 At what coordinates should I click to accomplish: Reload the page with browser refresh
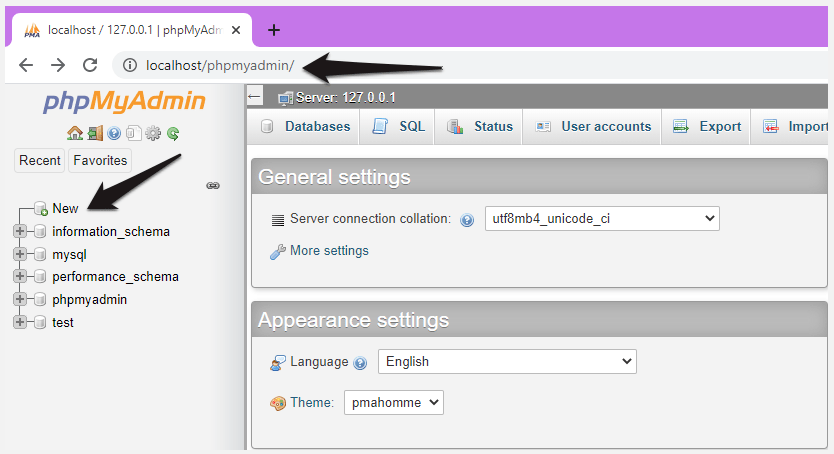pos(90,65)
